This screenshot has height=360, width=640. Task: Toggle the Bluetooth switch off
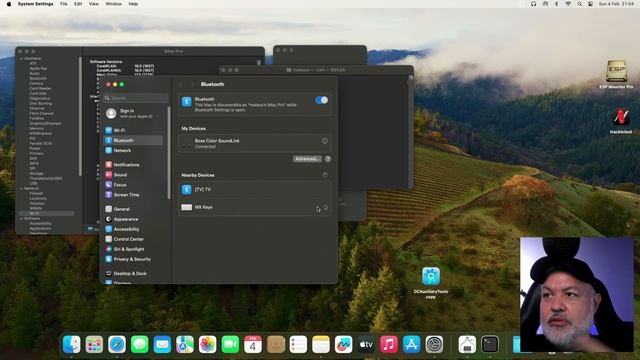point(321,100)
